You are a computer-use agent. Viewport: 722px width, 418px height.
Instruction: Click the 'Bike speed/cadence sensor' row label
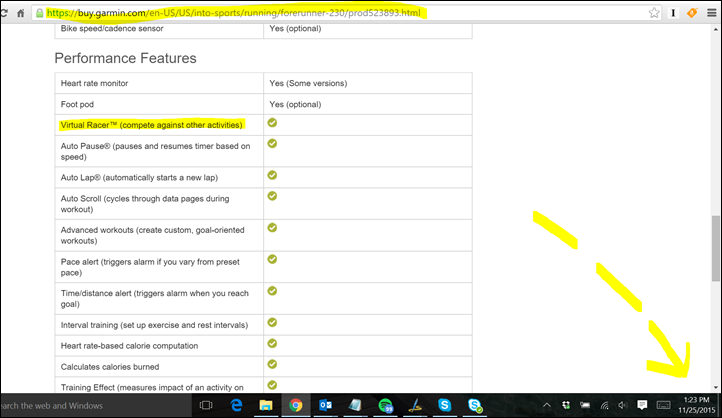[x=112, y=29]
